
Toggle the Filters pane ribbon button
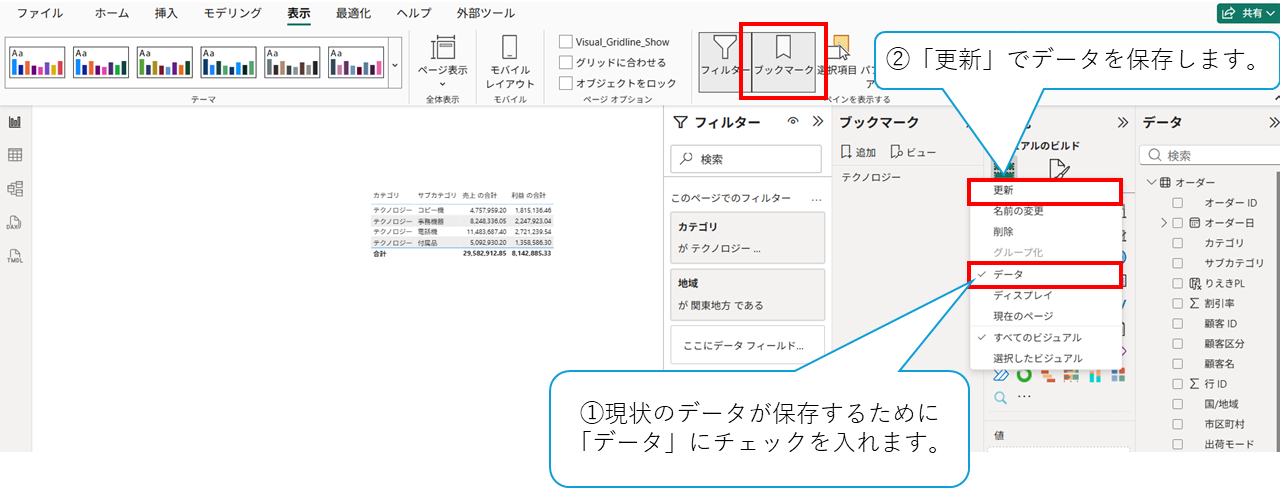click(725, 58)
